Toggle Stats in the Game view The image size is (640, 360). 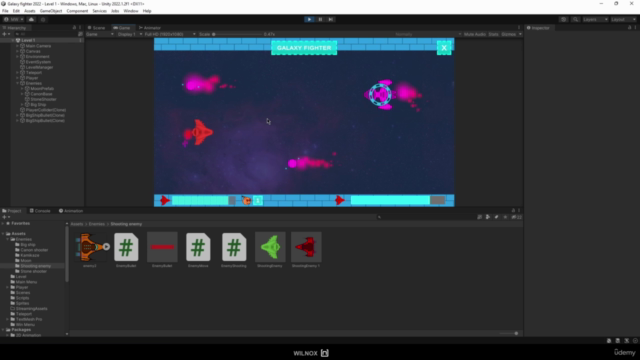[x=493, y=34]
